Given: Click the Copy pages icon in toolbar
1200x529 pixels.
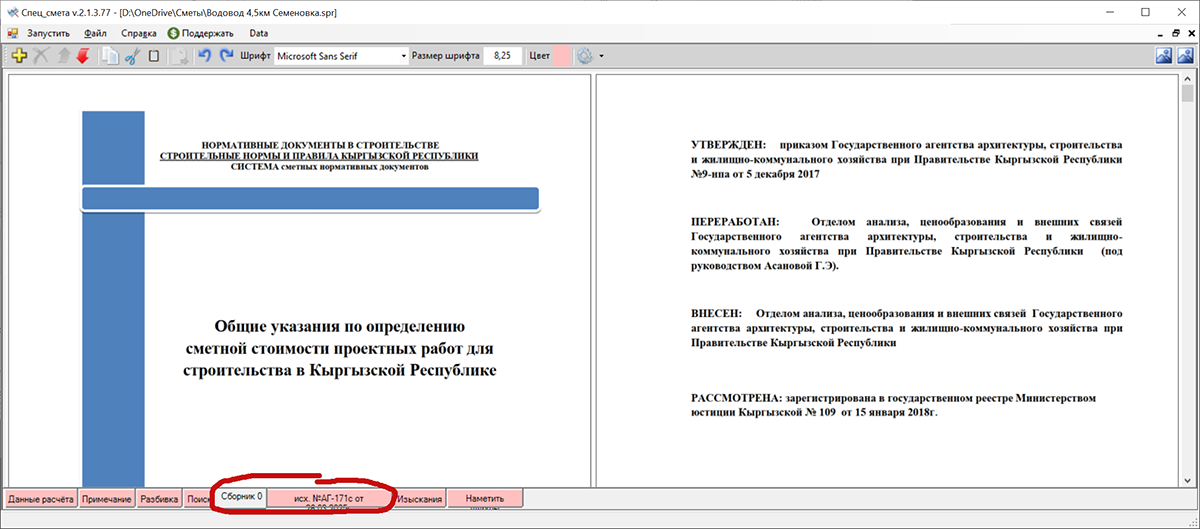Looking at the screenshot, I should click(109, 56).
